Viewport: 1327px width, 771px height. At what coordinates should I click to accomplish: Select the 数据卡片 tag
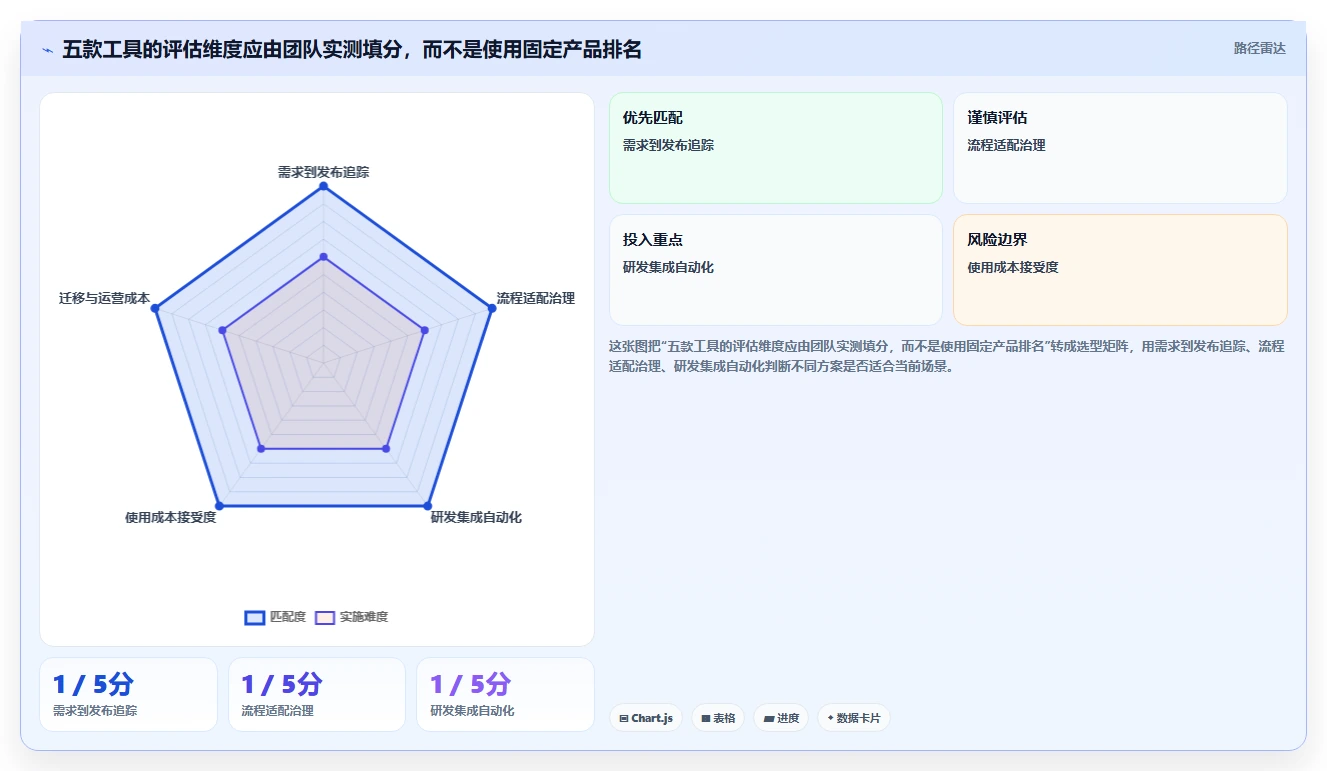854,718
